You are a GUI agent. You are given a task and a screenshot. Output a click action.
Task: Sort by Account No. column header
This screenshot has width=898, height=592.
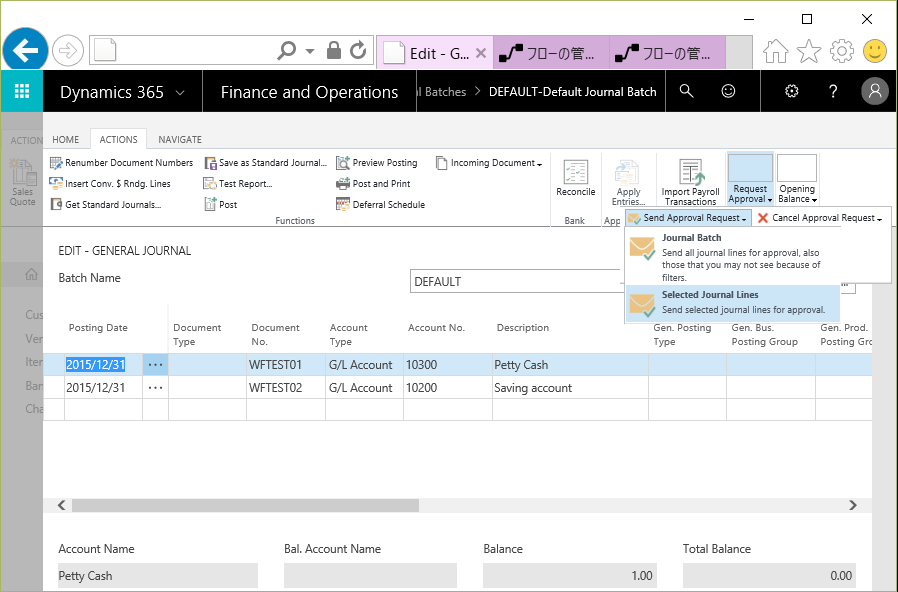(436, 327)
